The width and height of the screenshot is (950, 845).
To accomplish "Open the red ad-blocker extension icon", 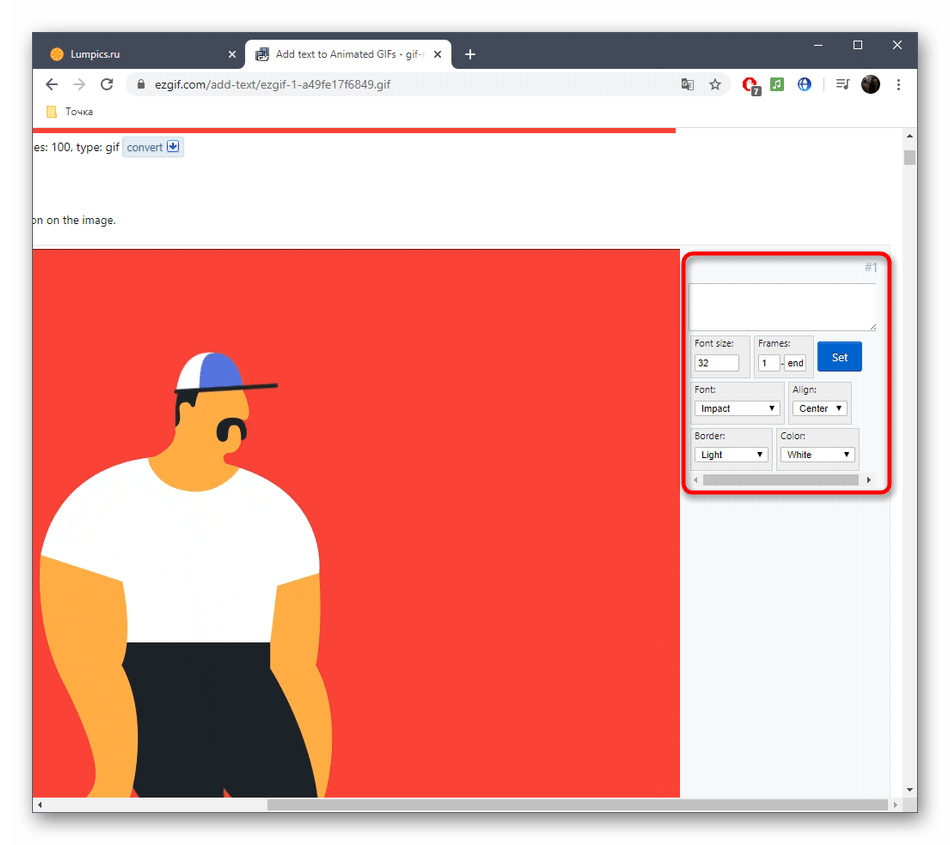I will coord(751,85).
